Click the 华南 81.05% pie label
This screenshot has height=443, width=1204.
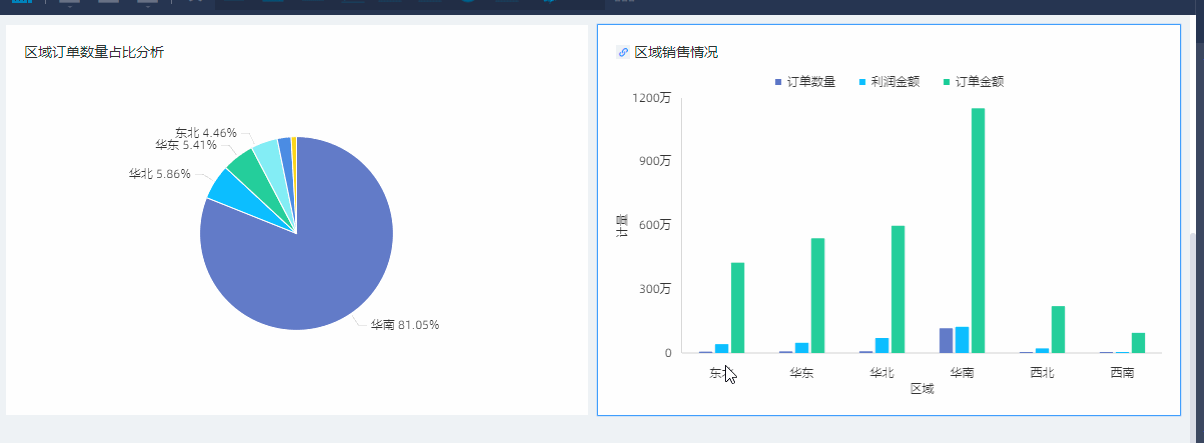tap(405, 325)
